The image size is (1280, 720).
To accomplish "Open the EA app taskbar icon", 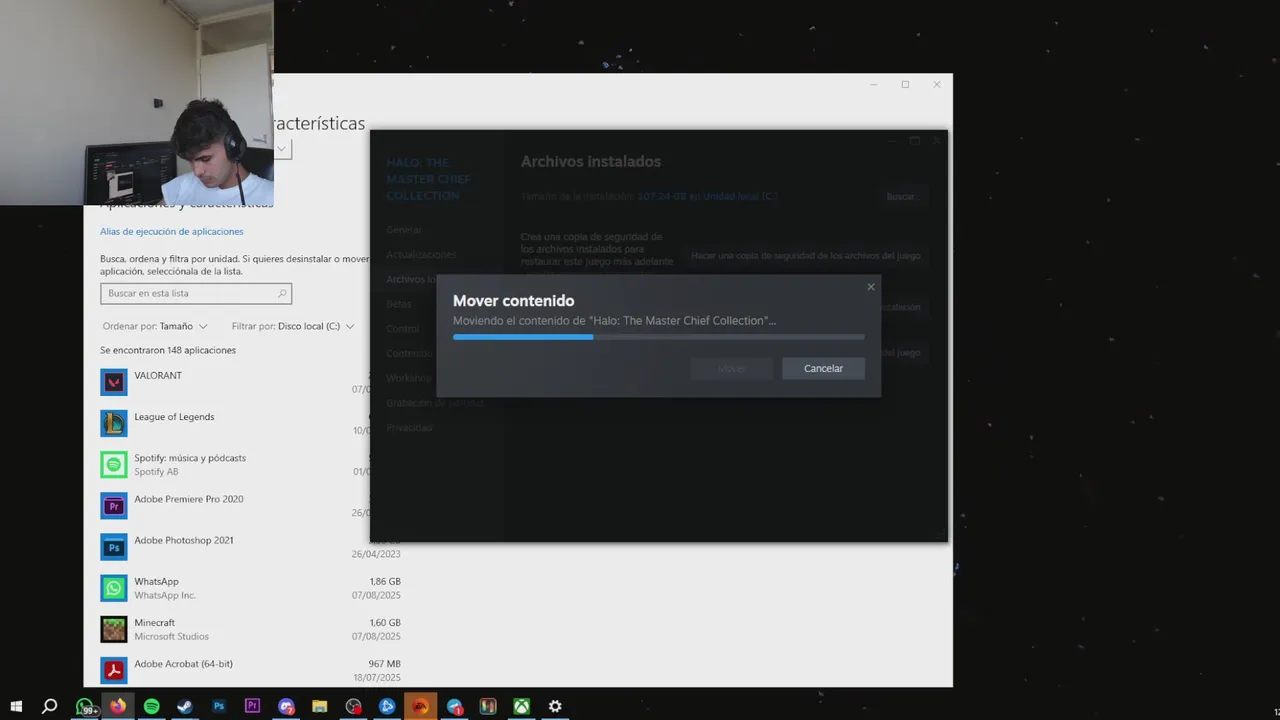I will (x=421, y=706).
